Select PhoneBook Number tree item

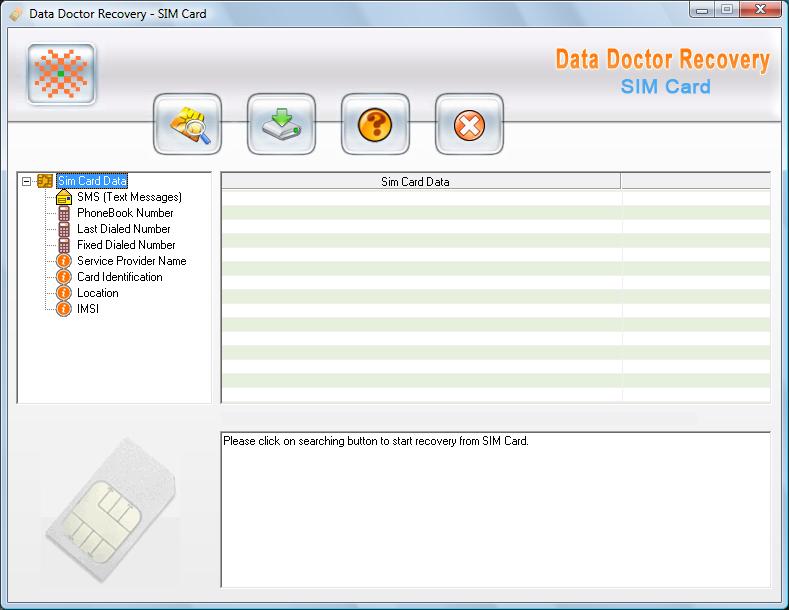[x=125, y=213]
